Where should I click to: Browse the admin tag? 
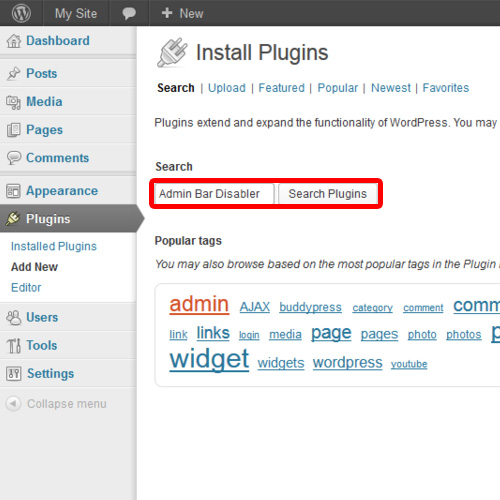[x=199, y=304]
